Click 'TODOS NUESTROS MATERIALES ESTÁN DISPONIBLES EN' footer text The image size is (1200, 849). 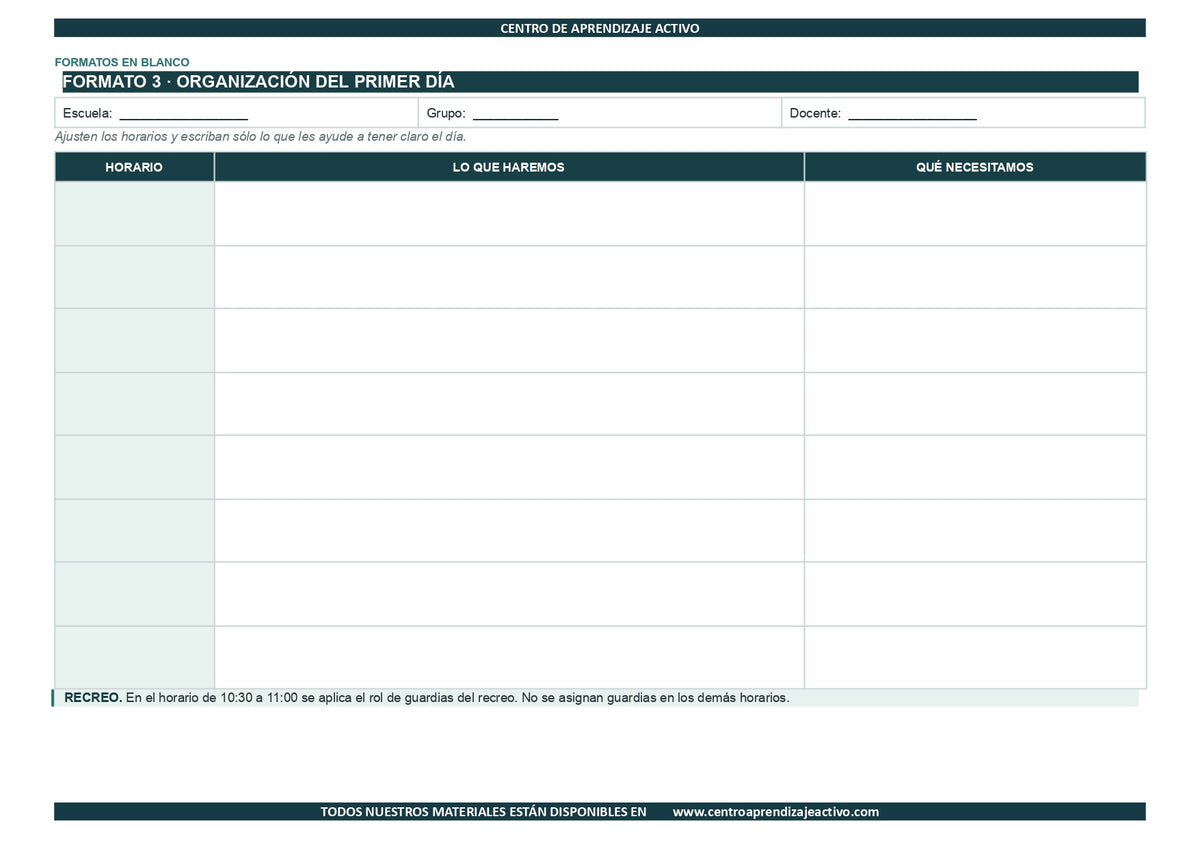coord(483,812)
